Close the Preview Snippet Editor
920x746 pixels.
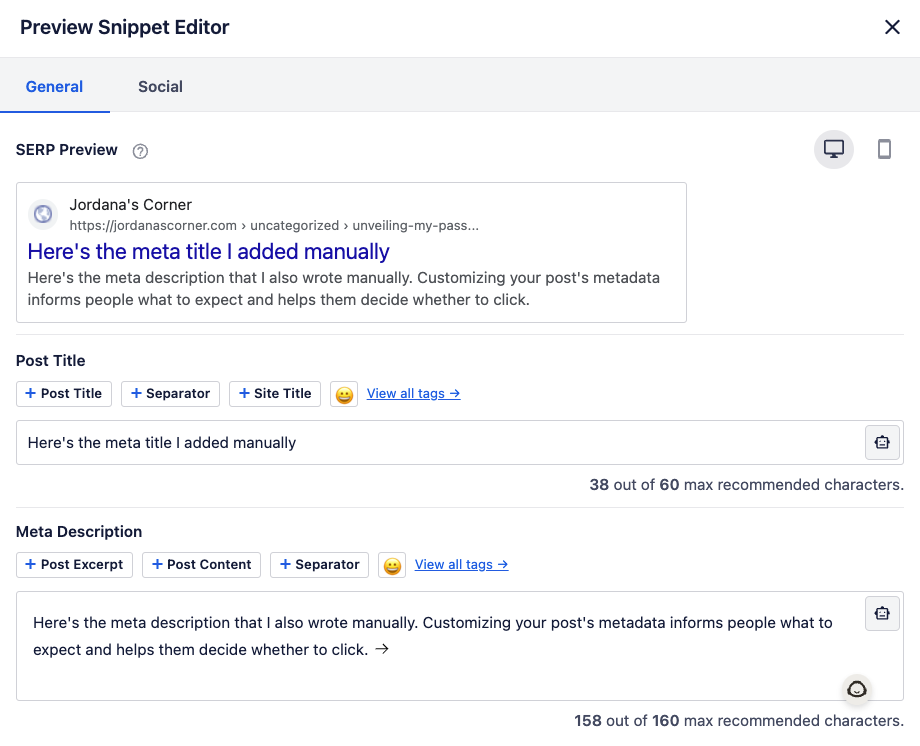click(892, 27)
